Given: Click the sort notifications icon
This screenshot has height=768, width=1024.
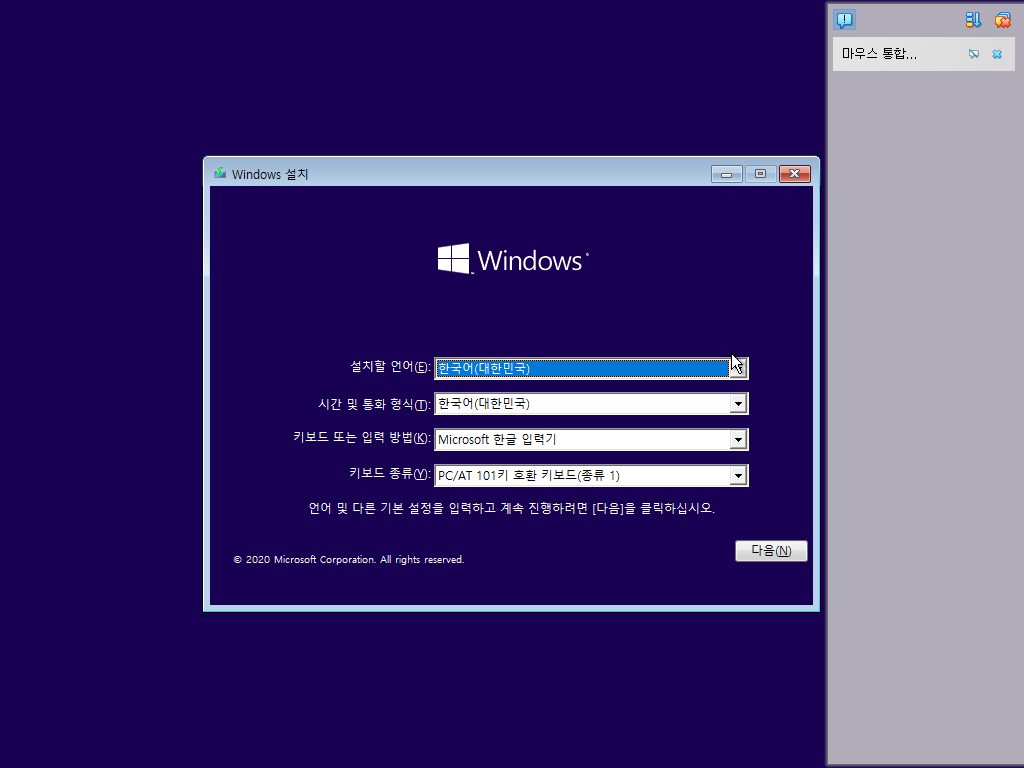Looking at the screenshot, I should click(x=973, y=20).
